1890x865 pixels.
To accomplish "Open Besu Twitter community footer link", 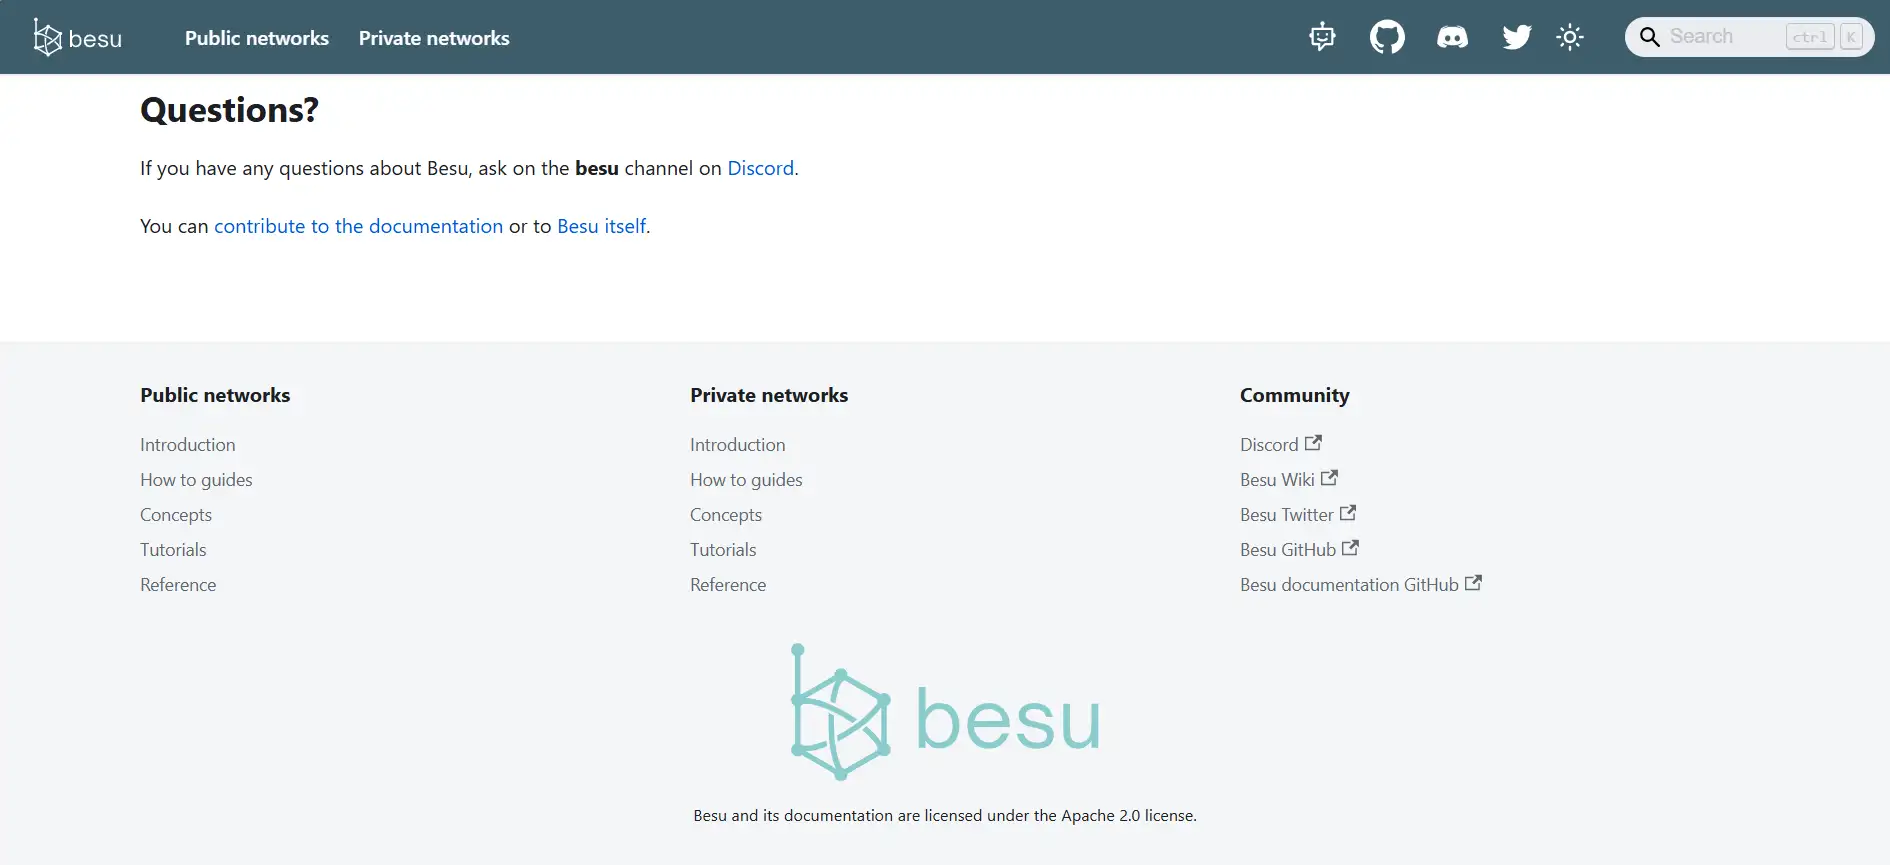I will 1286,515.
